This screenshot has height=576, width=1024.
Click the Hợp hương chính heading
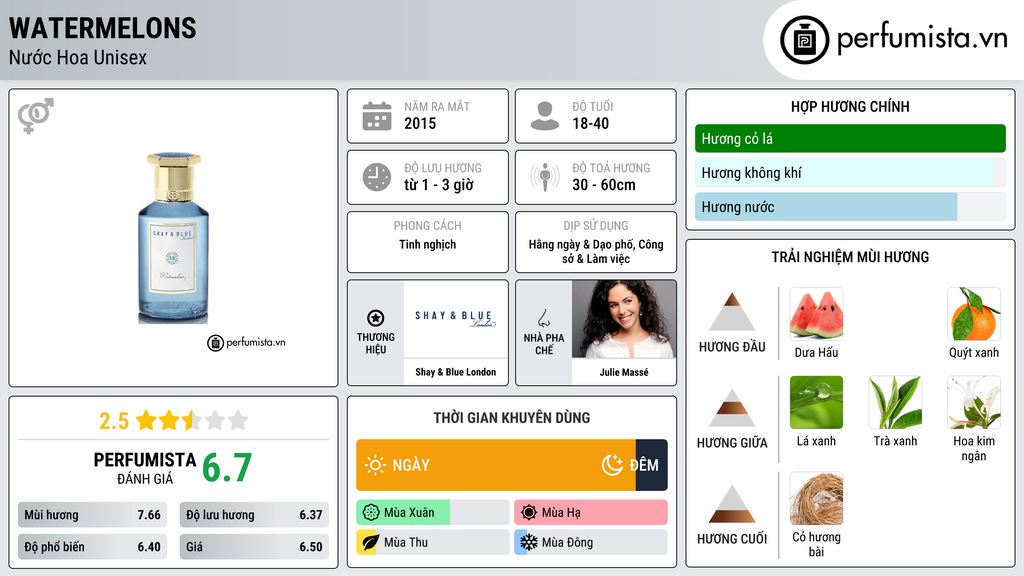[x=850, y=106]
